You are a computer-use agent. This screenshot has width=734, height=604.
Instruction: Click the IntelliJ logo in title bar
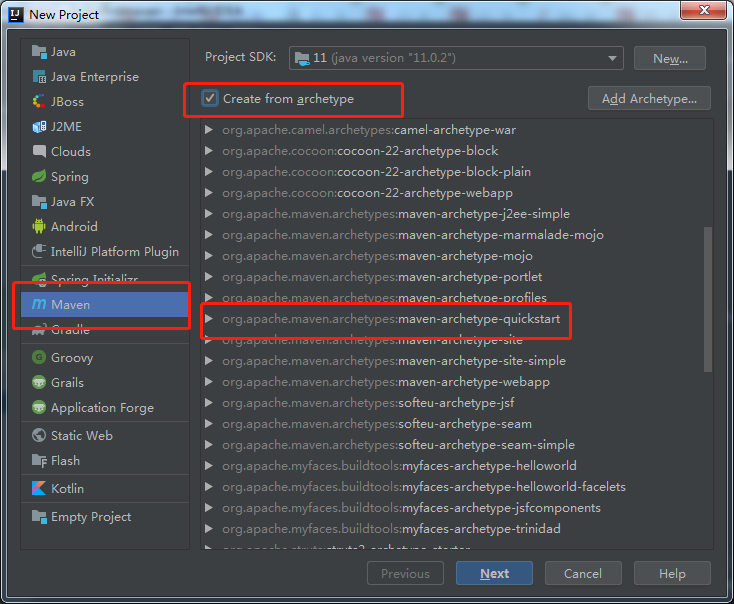click(x=15, y=15)
